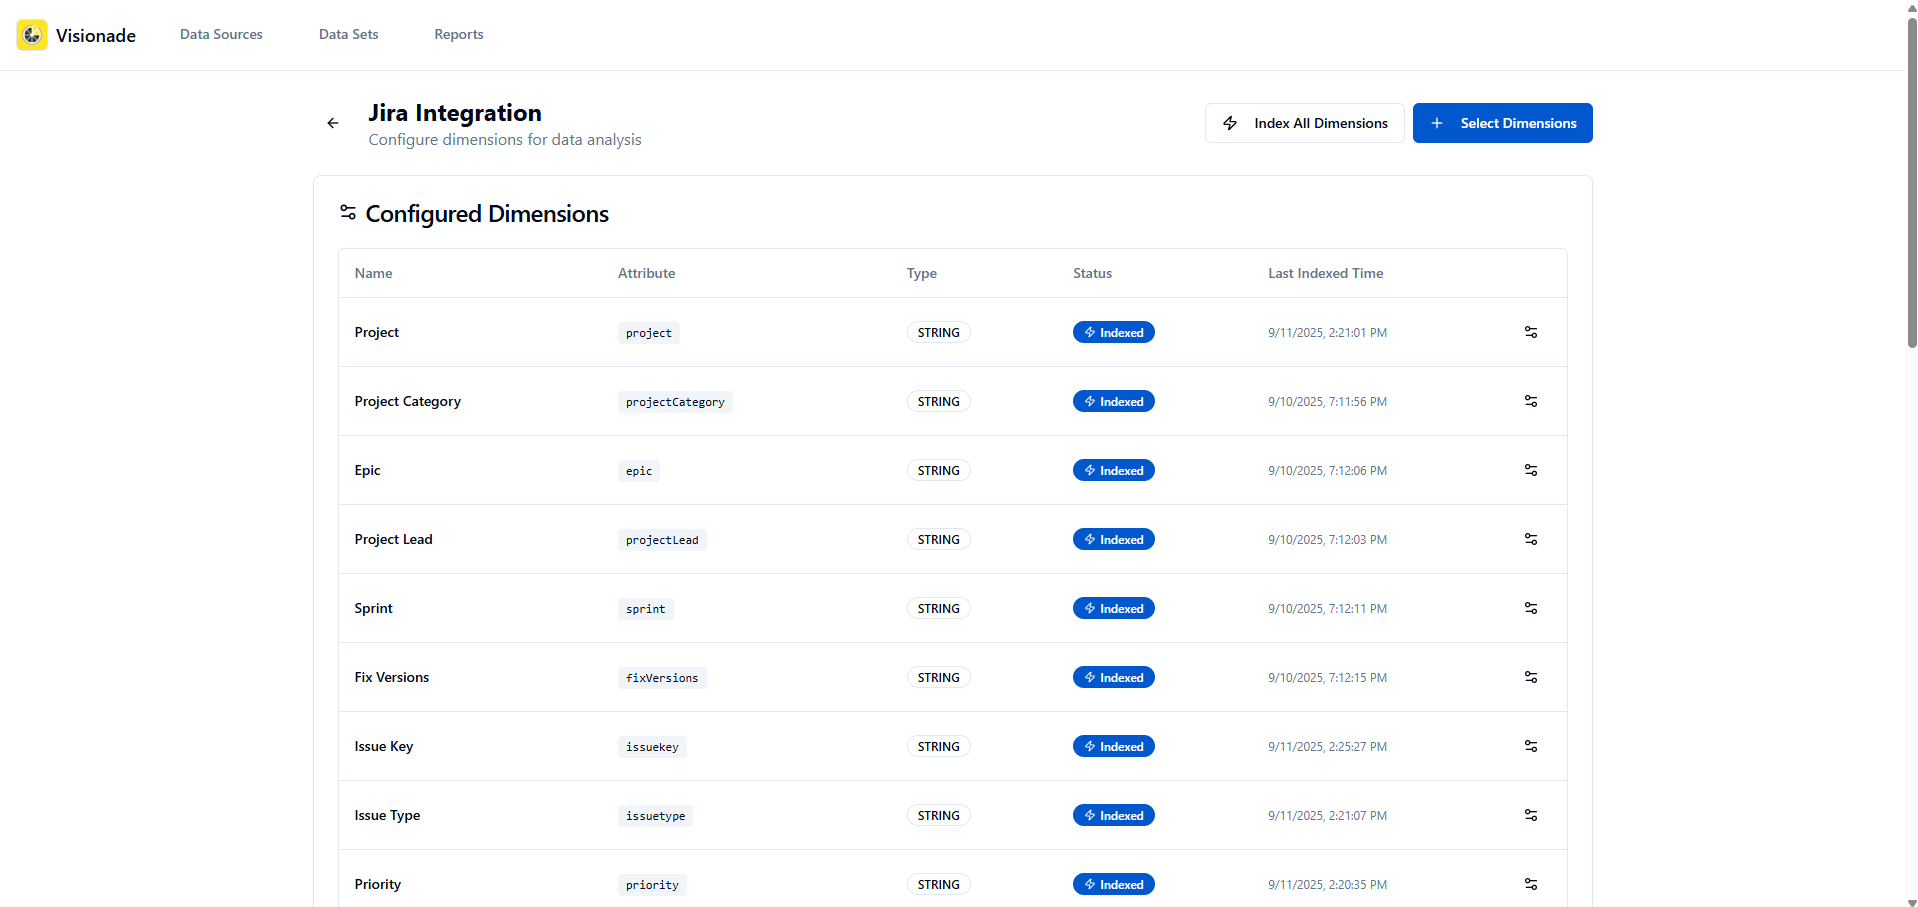Open settings icon for Project Category row
This screenshot has width=1918, height=907.
1531,401
